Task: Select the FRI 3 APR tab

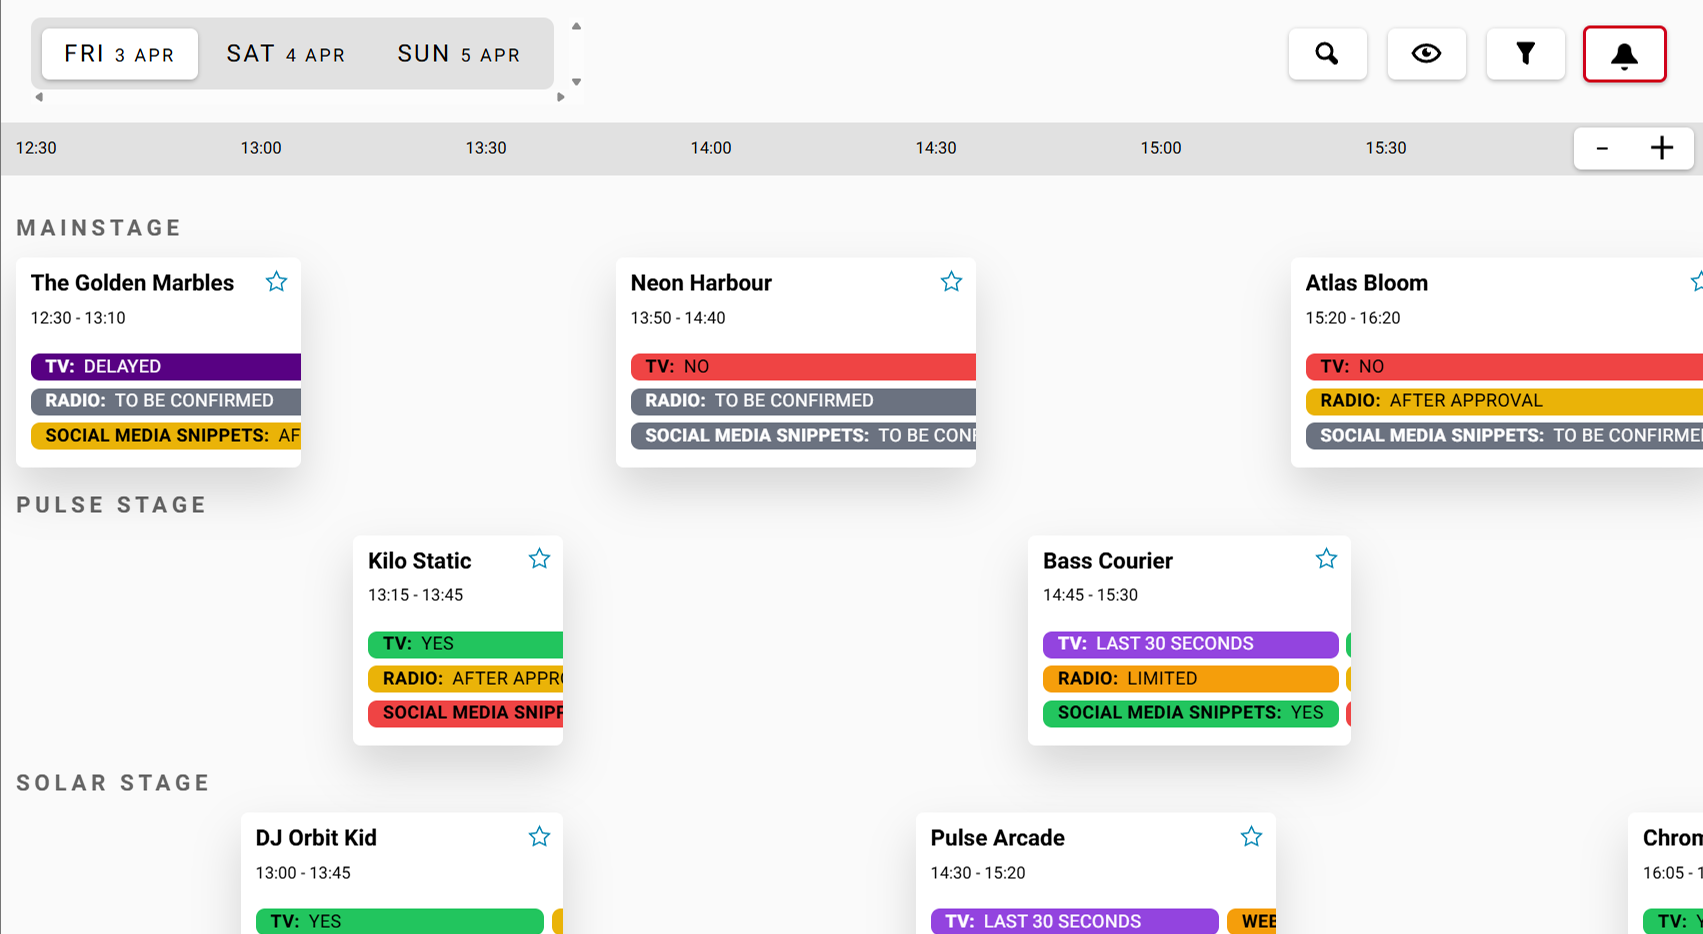Action: (119, 54)
